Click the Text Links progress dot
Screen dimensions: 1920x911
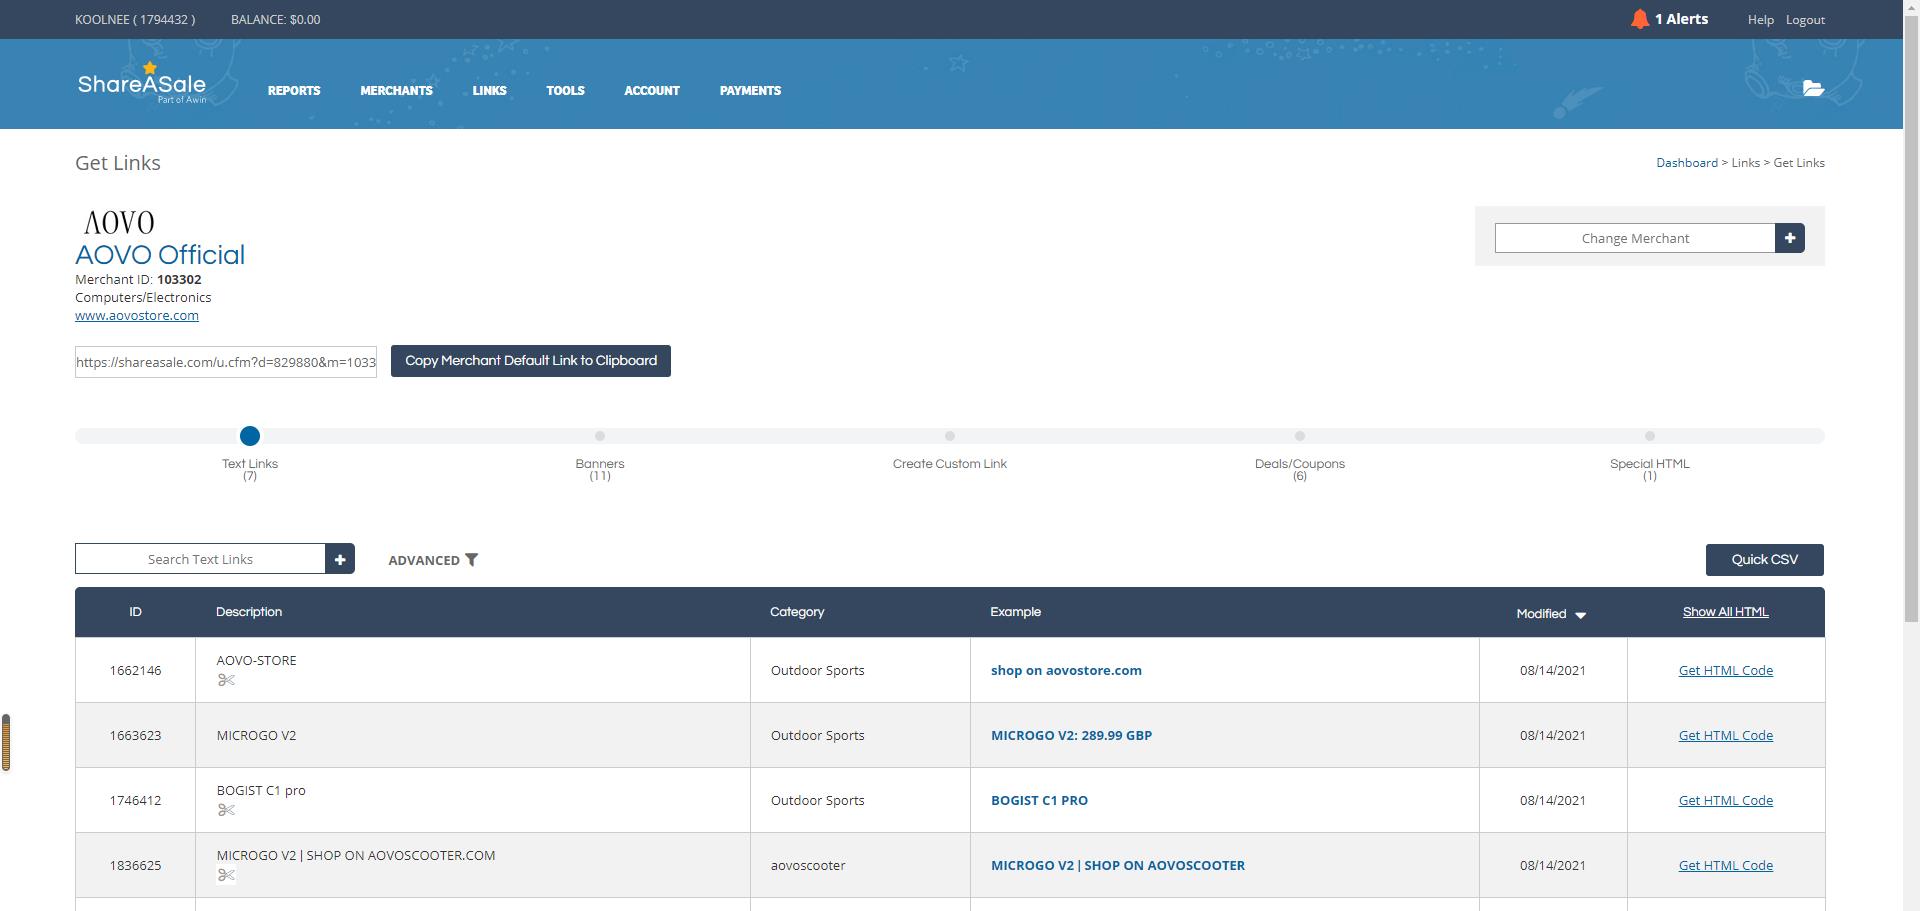[250, 436]
